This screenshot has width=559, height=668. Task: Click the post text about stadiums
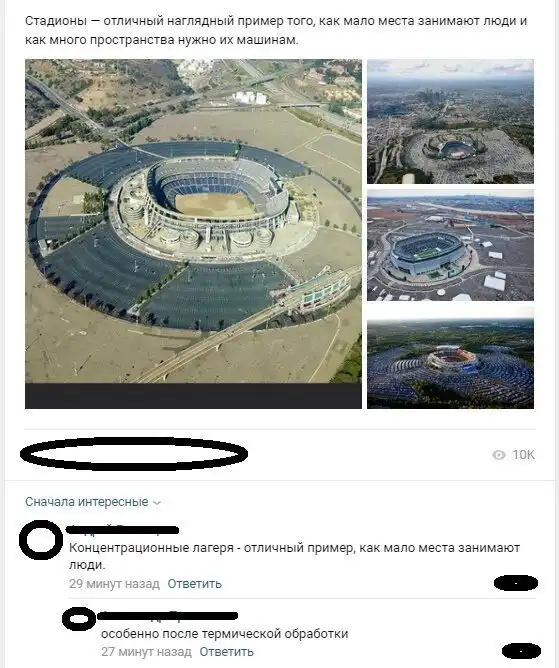tap(276, 30)
